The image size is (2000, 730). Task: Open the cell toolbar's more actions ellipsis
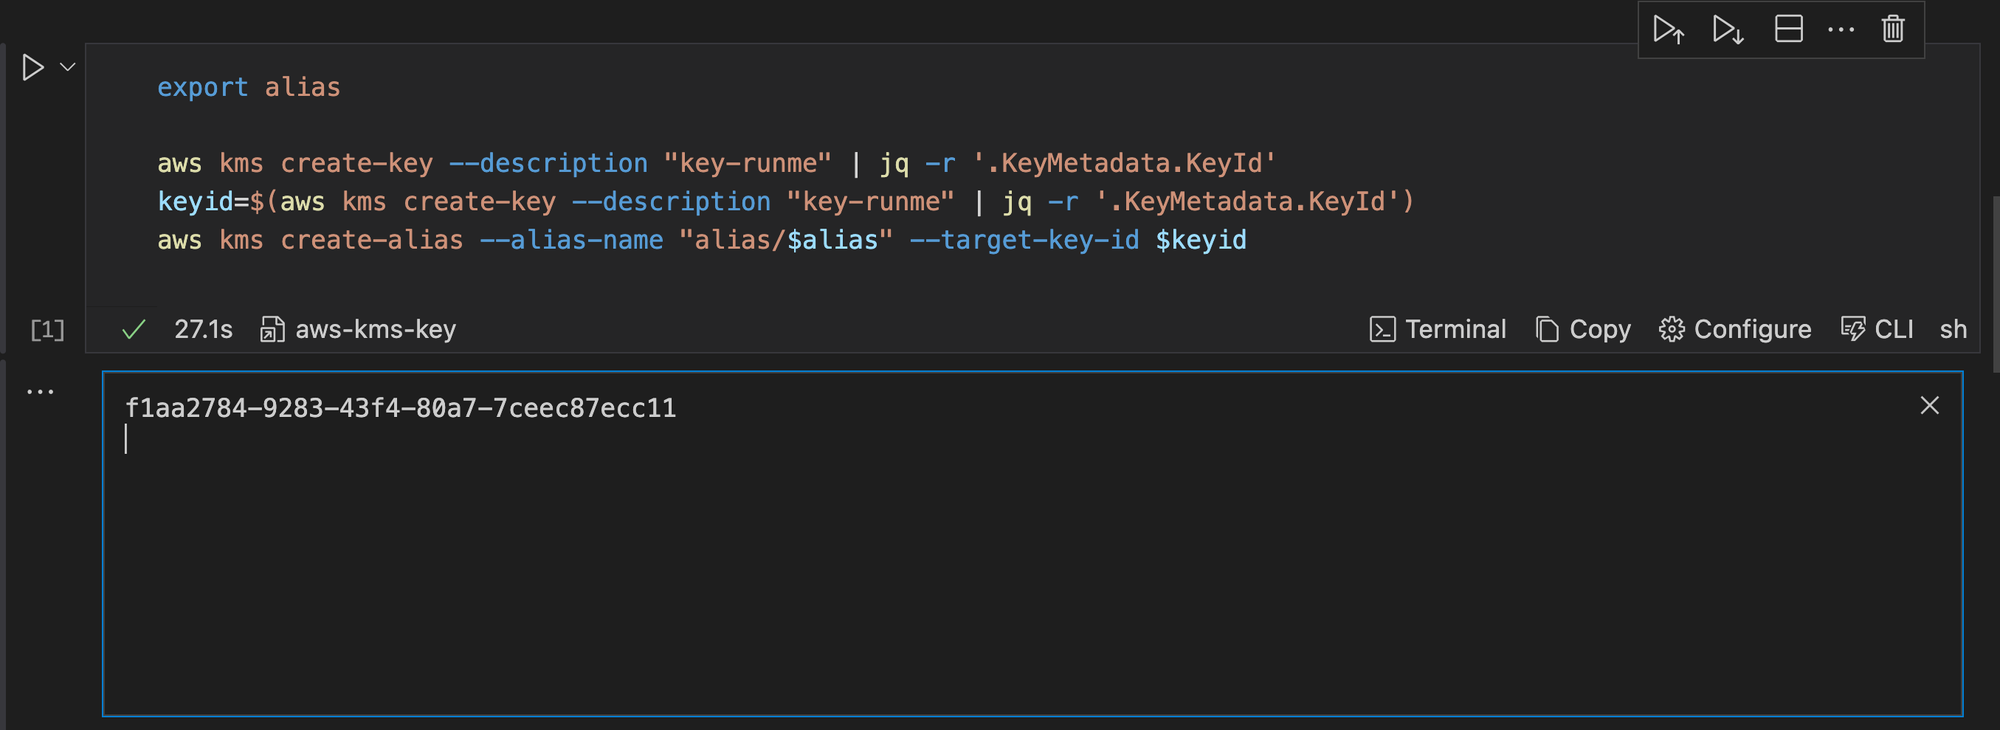(1840, 30)
